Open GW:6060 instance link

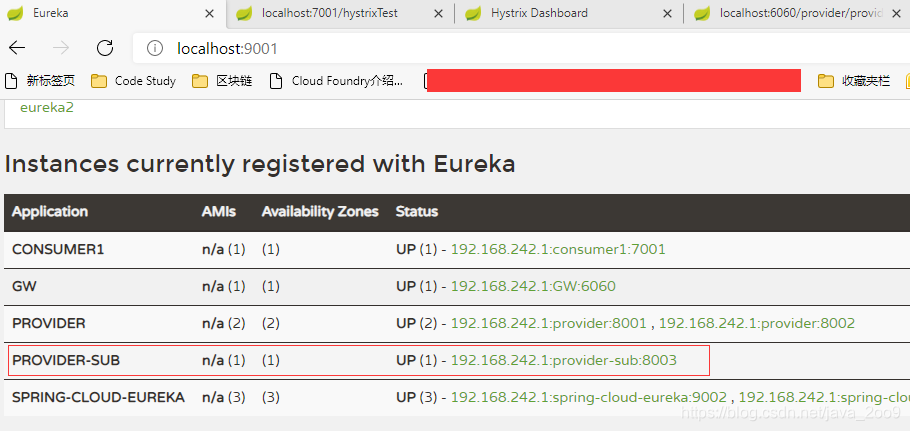pos(533,286)
